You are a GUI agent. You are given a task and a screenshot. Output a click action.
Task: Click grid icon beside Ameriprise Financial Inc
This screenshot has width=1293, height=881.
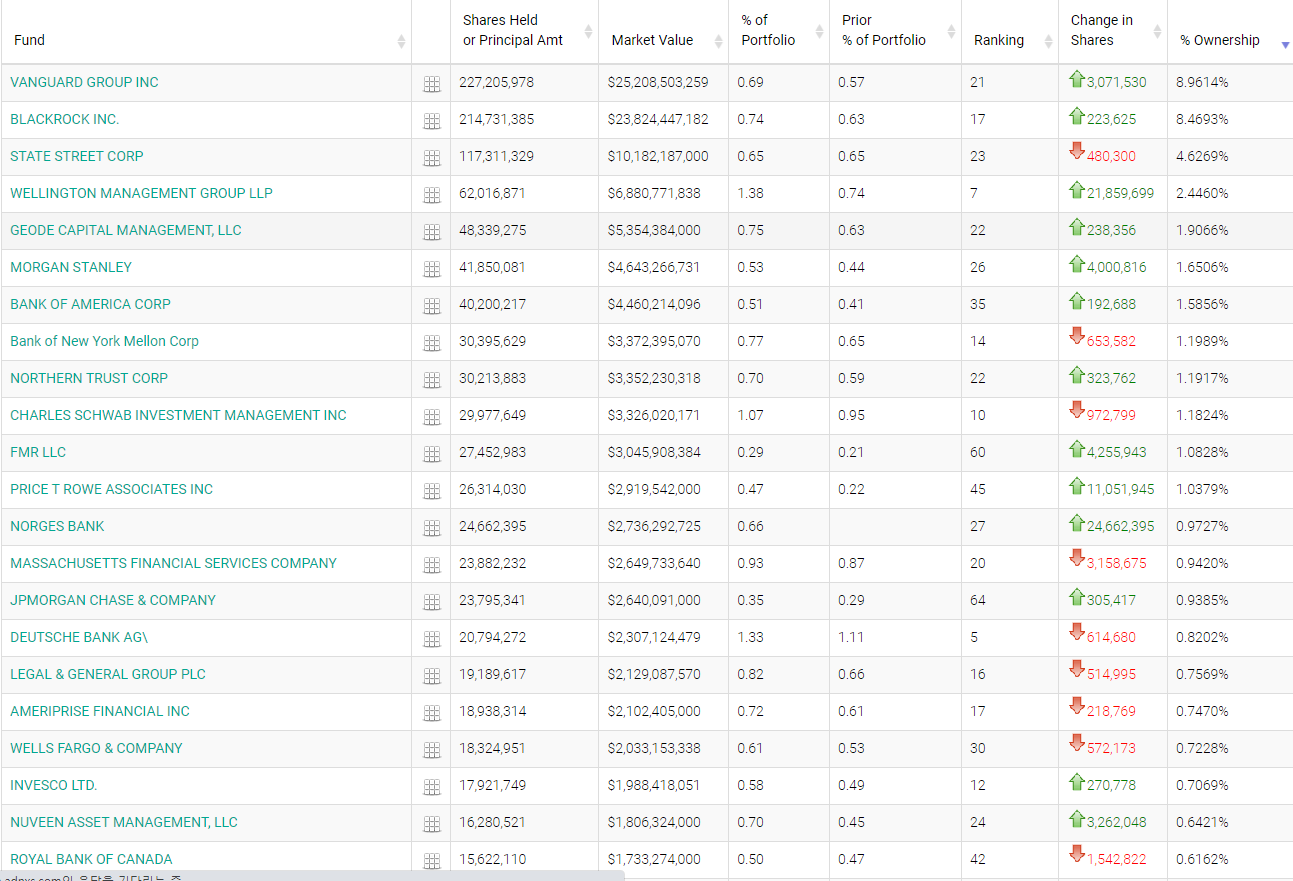point(432,713)
